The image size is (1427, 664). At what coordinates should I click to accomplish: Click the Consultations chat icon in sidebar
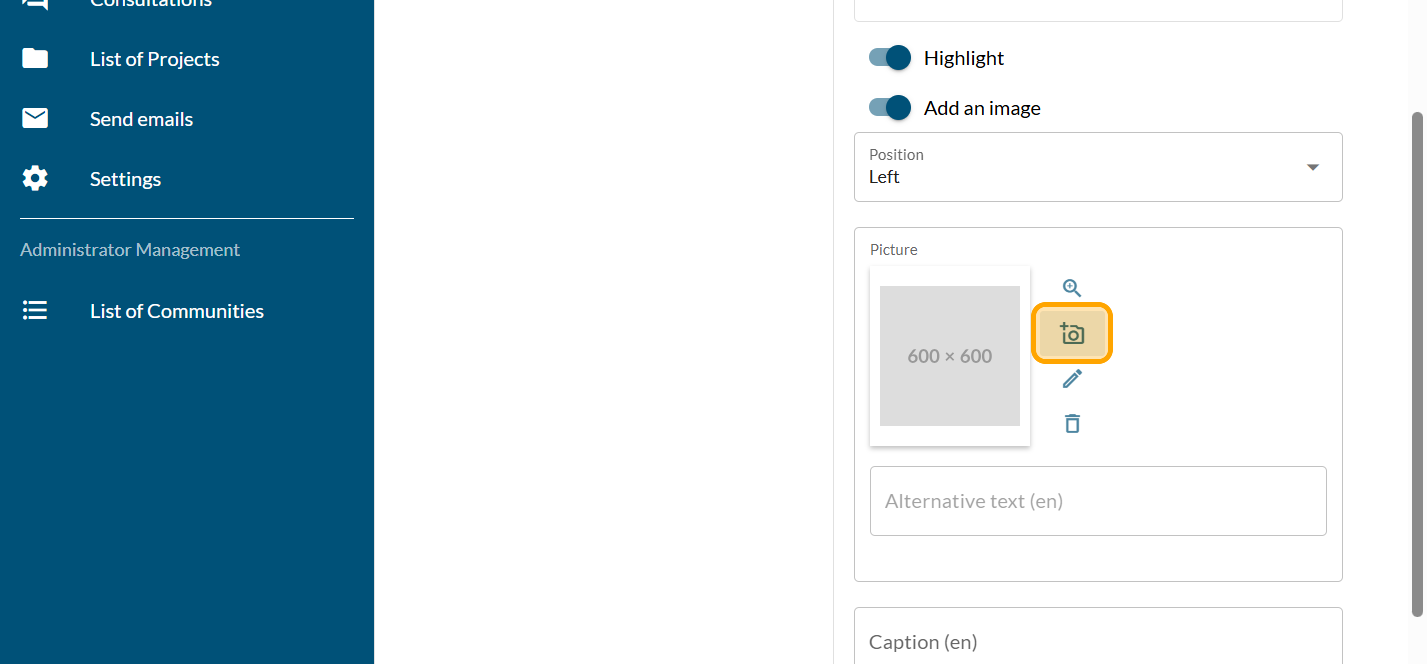35,3
